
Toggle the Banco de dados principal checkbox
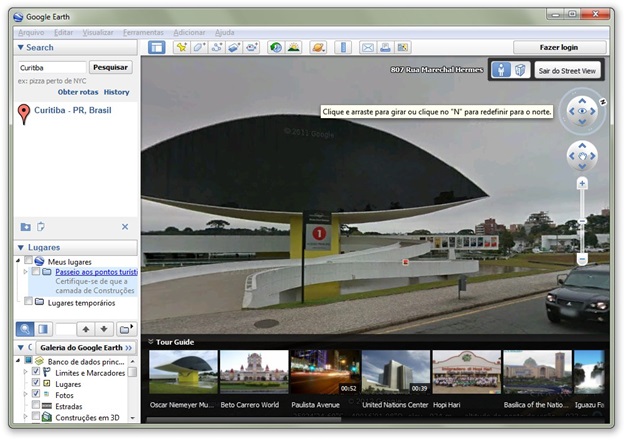(x=28, y=361)
